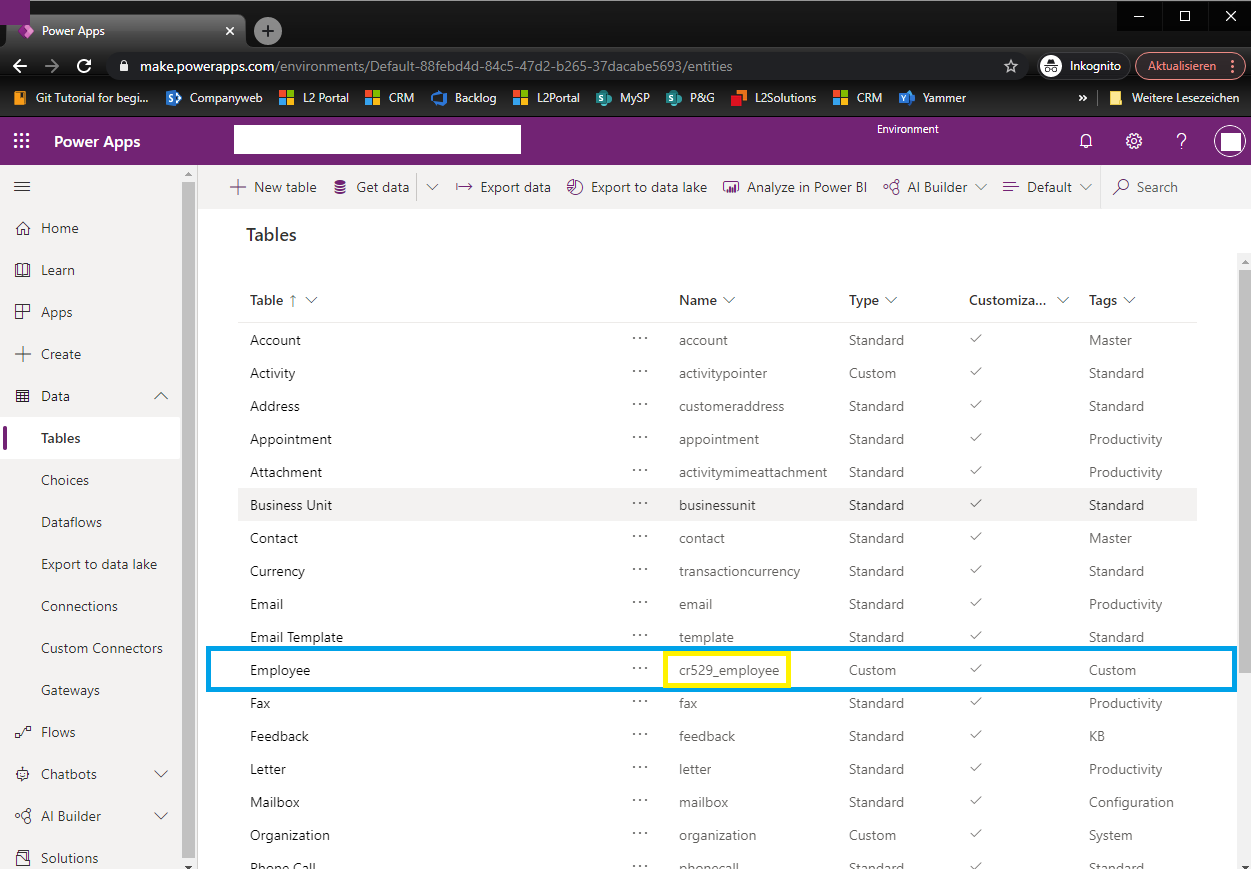Reload the page in browser
This screenshot has width=1251, height=869.
click(x=84, y=66)
